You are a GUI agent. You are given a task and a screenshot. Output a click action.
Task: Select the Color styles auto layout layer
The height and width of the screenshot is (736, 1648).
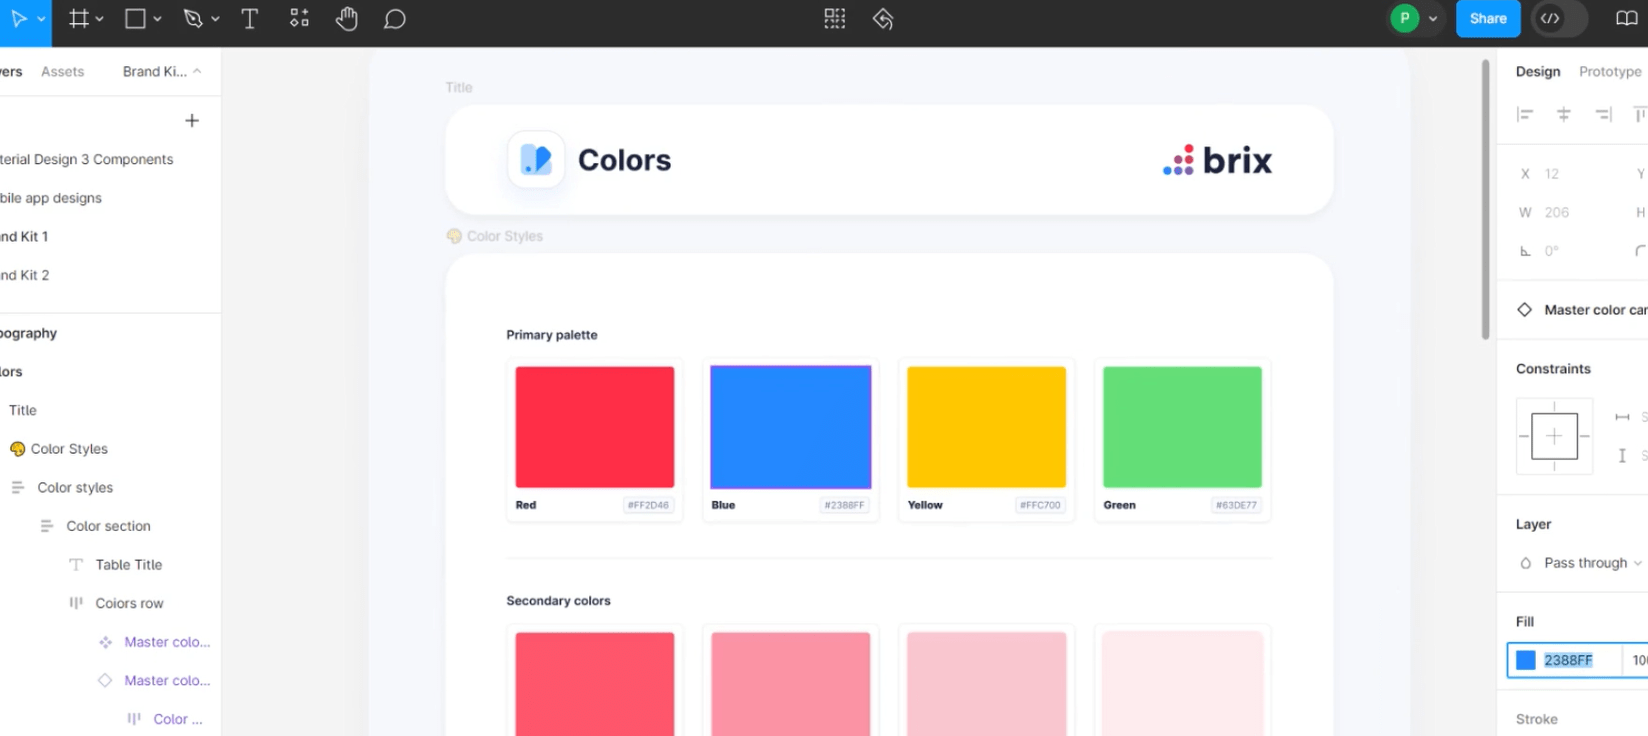pos(75,487)
